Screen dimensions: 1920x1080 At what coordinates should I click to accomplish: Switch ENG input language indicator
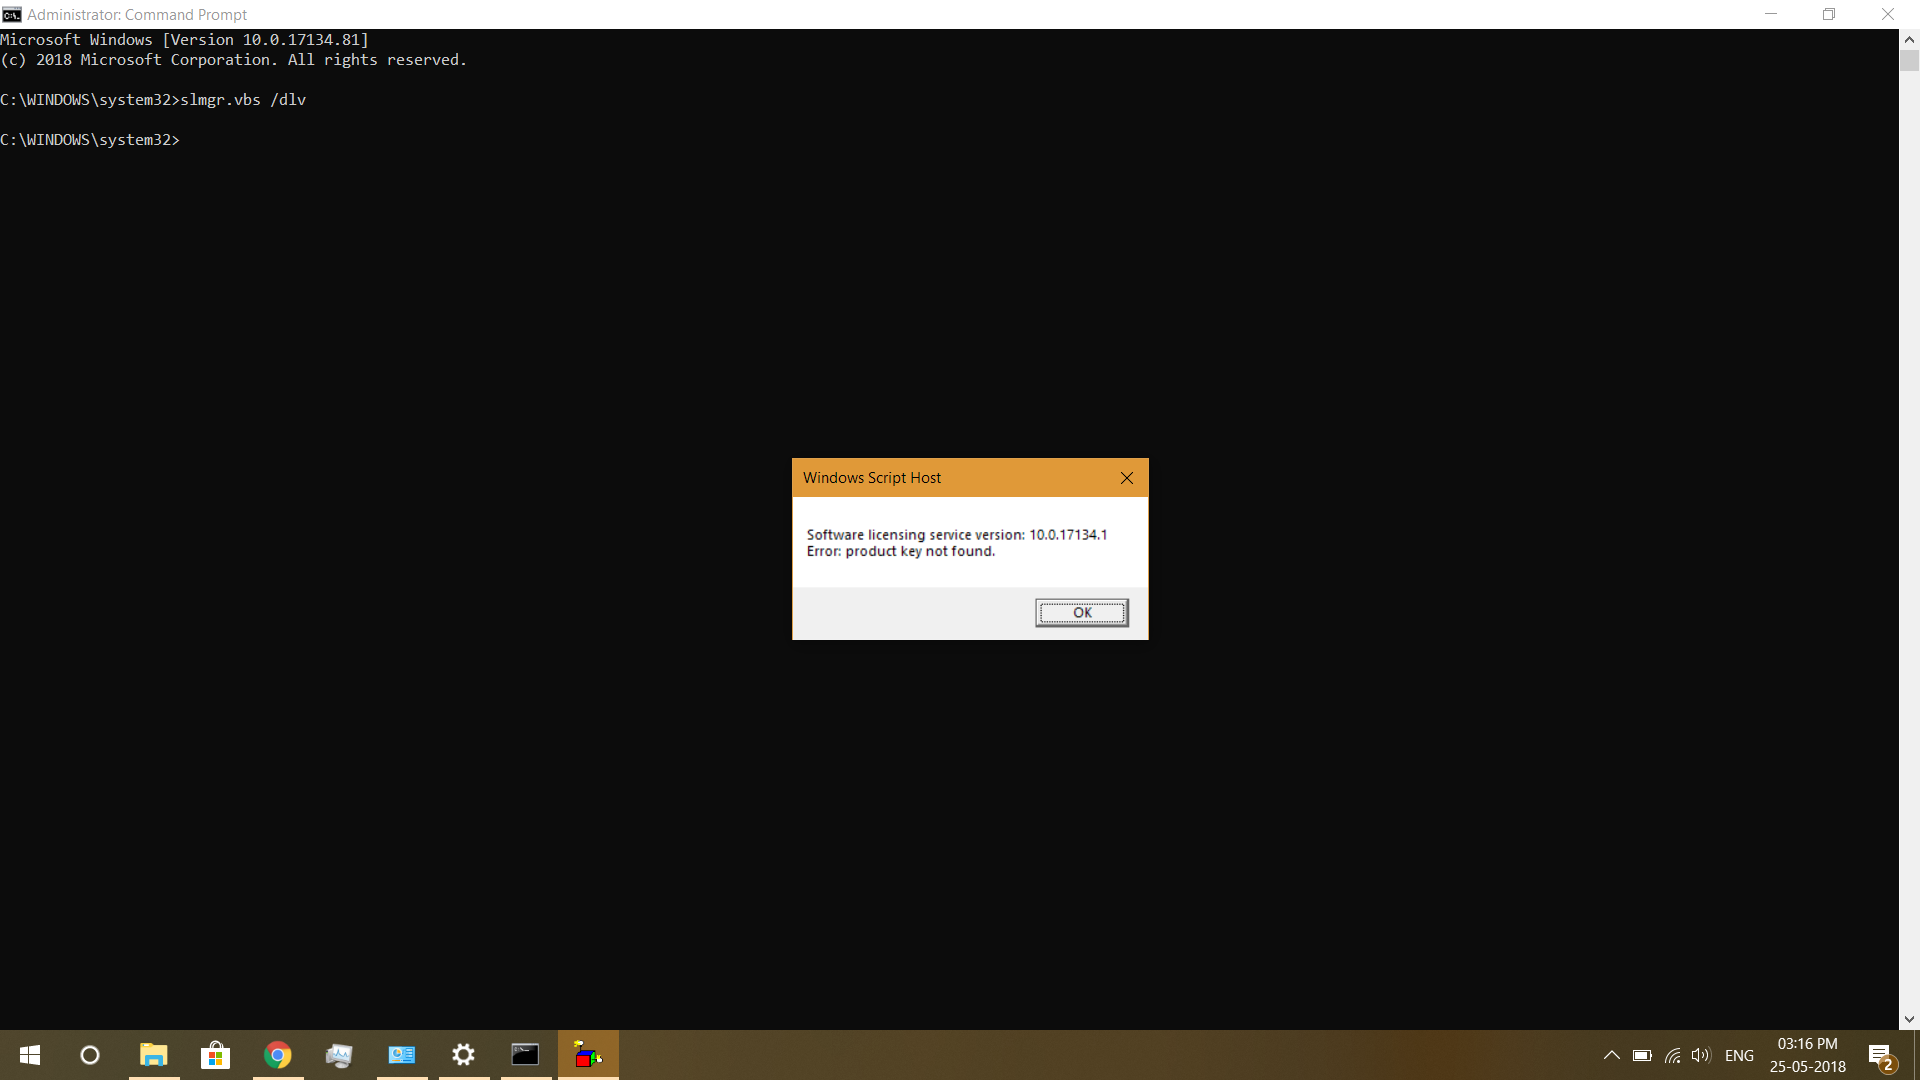(1739, 1055)
